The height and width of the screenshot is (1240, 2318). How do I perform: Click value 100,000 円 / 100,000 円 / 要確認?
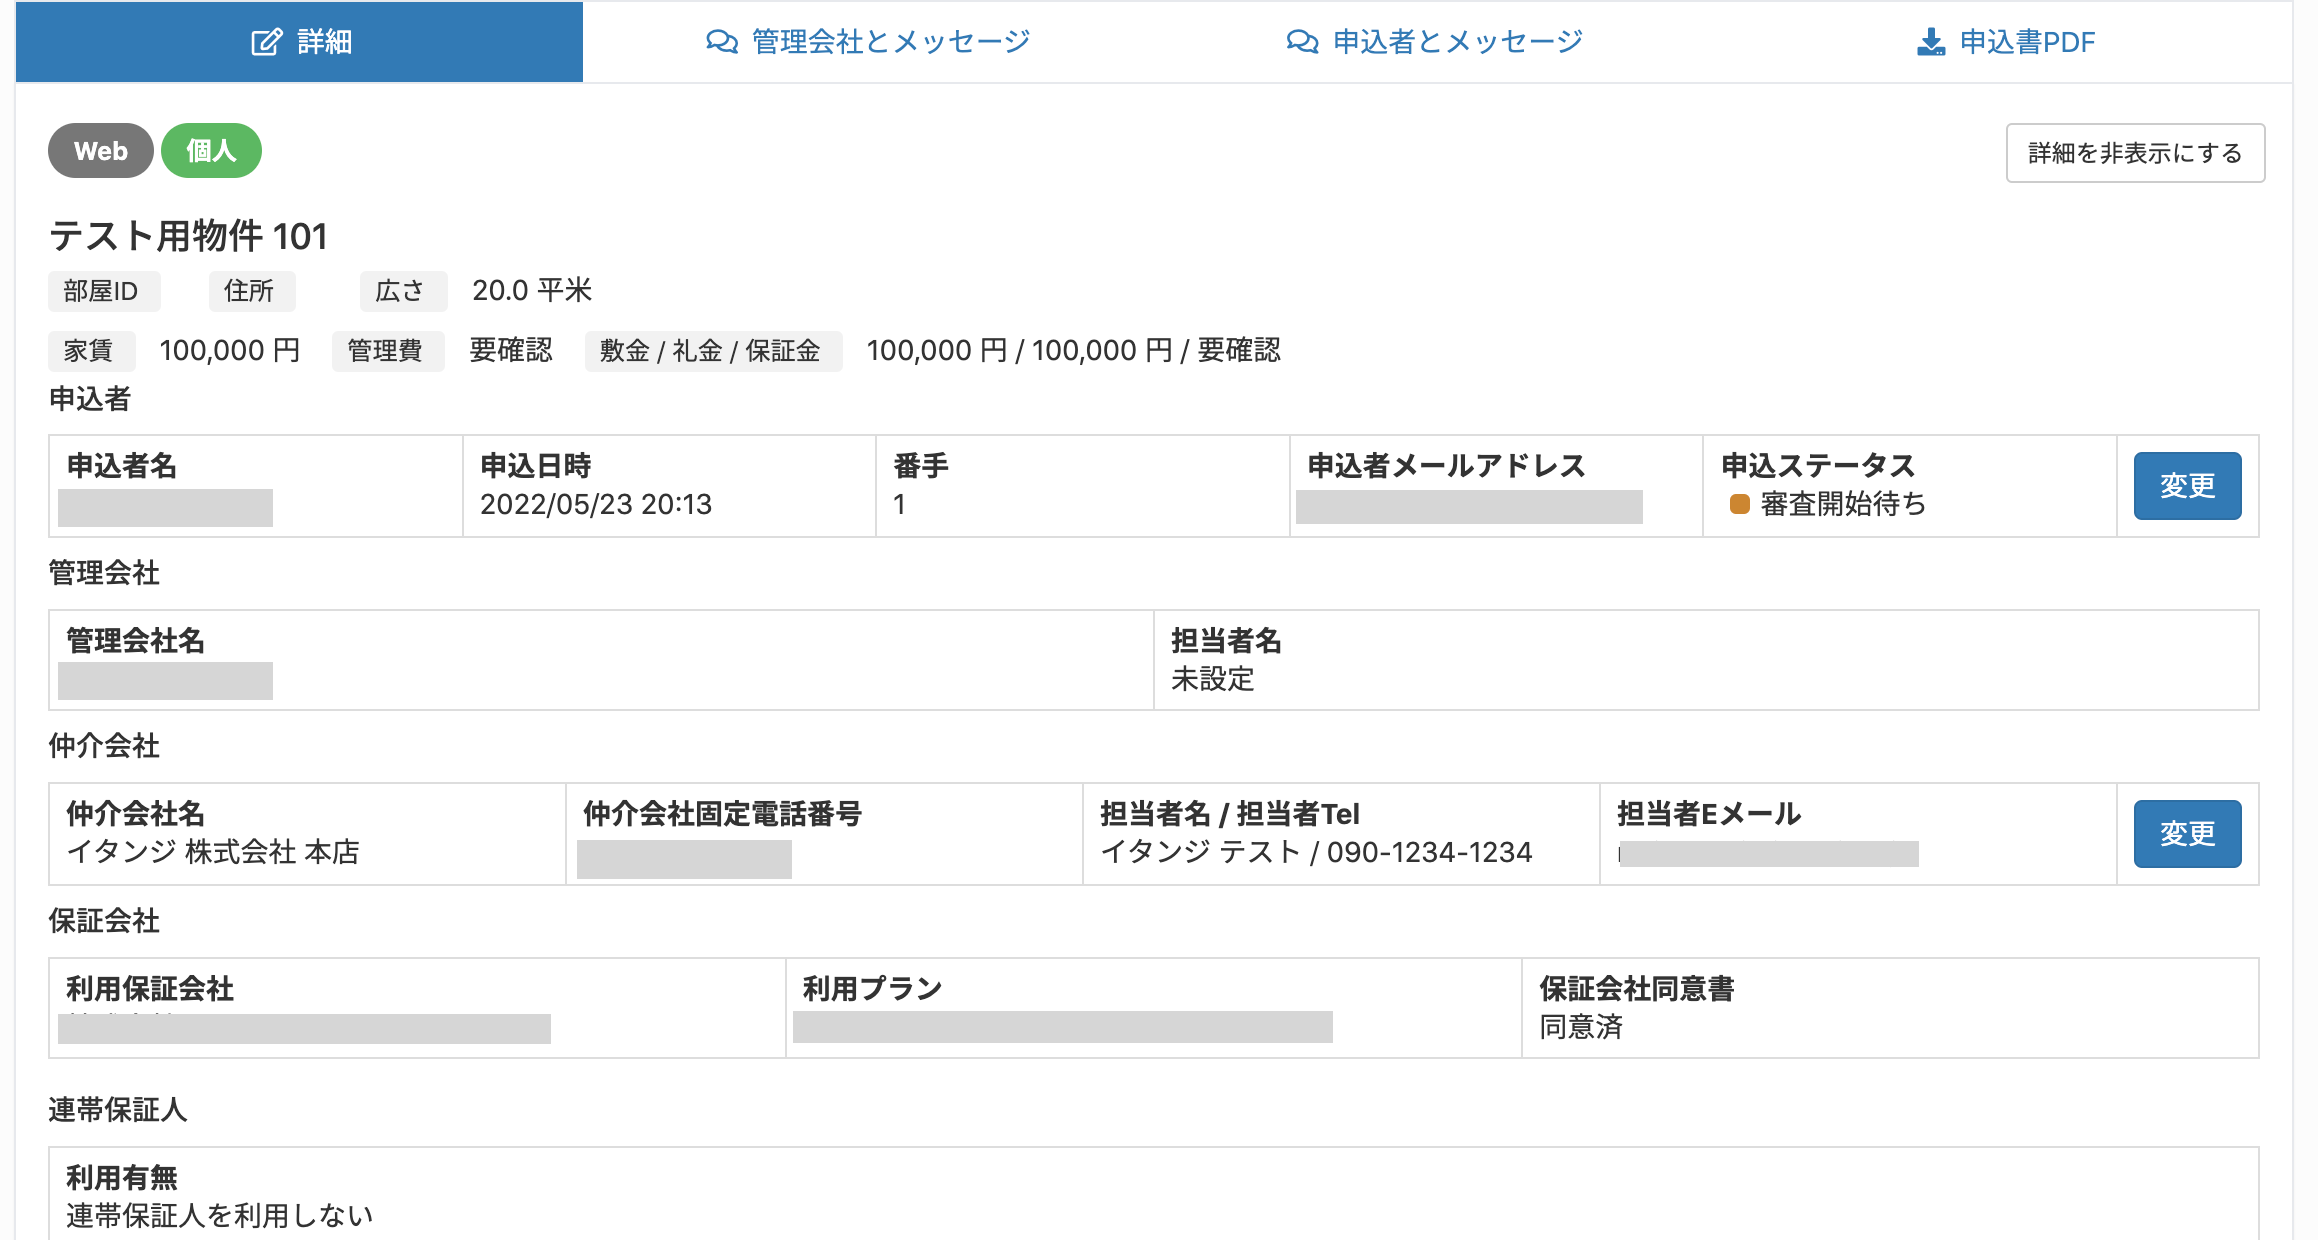1073,350
